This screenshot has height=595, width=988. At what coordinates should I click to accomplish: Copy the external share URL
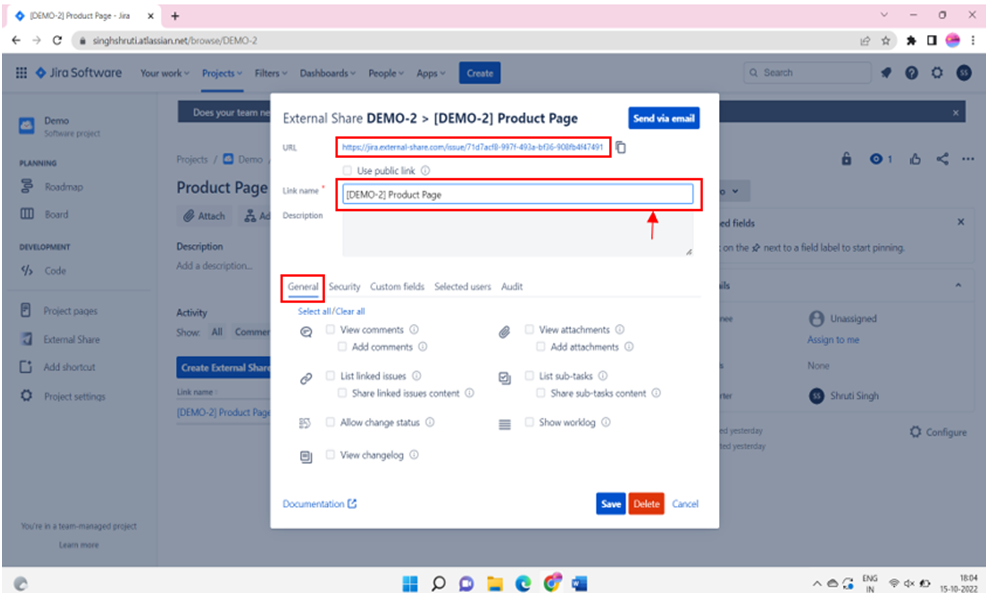coord(621,147)
